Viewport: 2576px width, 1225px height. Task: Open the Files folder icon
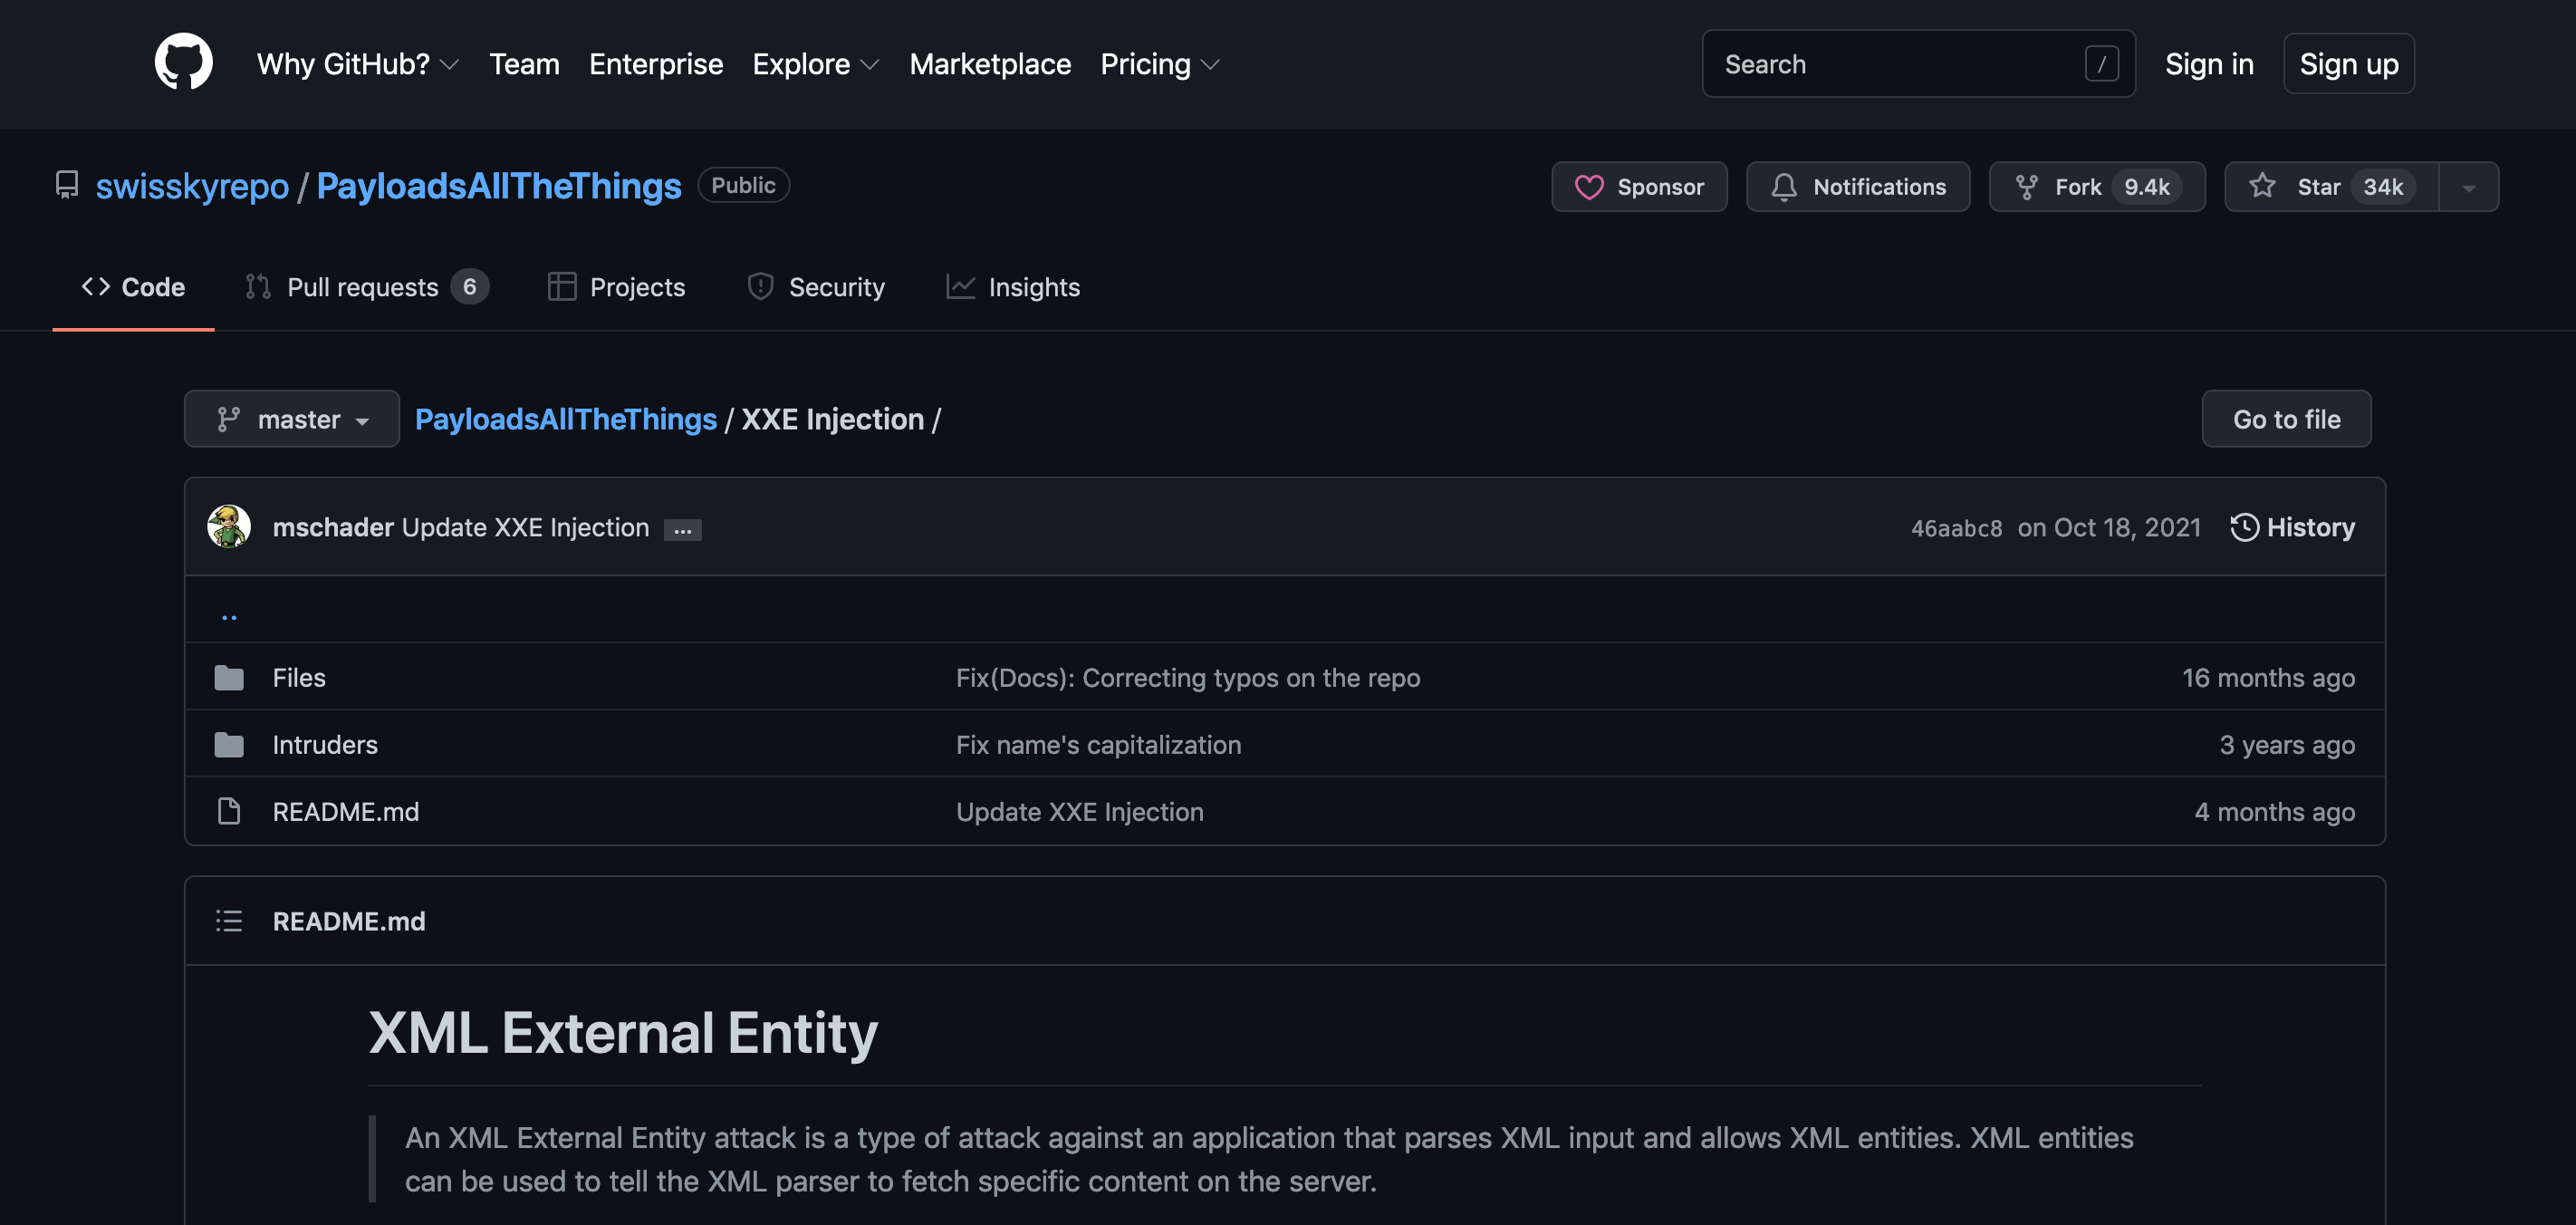pos(229,678)
